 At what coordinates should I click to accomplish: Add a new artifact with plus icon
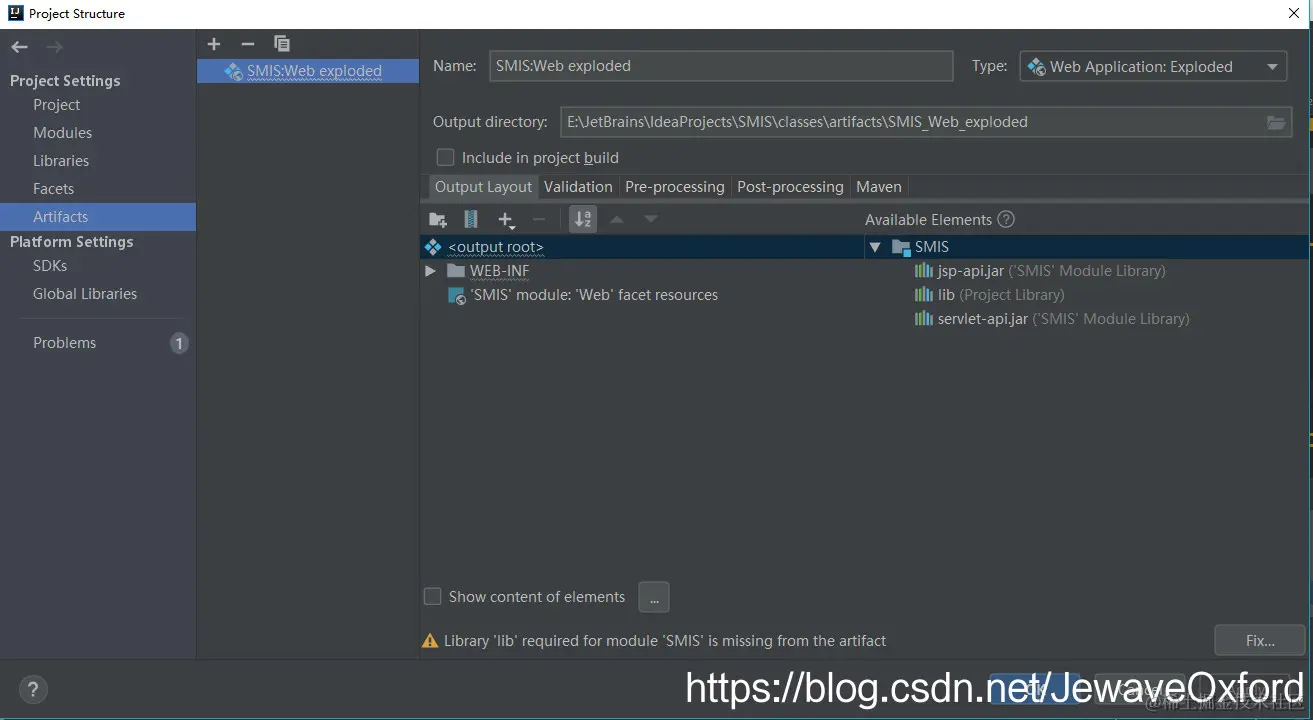214,44
